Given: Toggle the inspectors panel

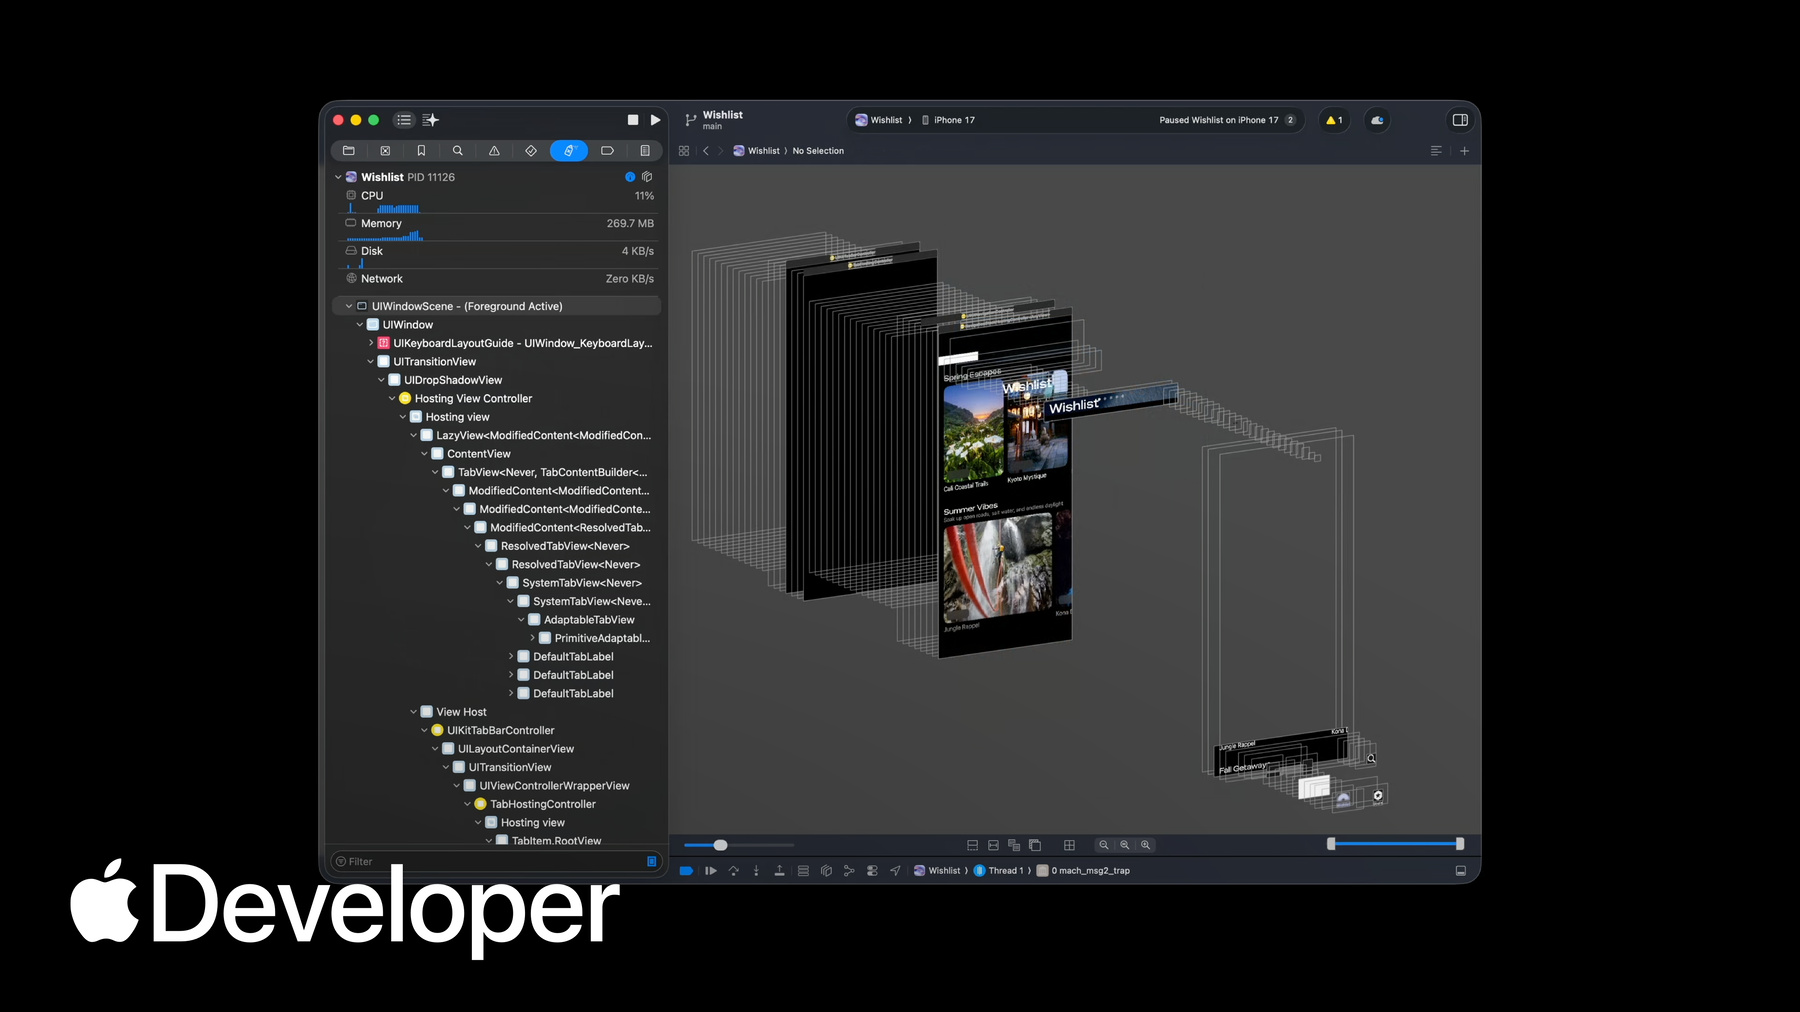Looking at the screenshot, I should coord(1460,120).
